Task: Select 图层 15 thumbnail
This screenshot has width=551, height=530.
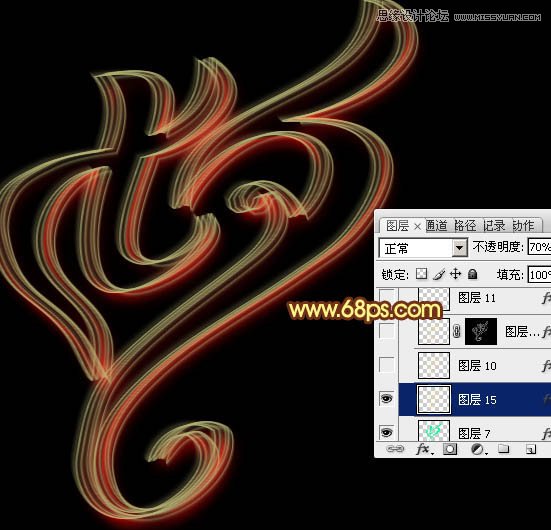Action: click(x=434, y=399)
